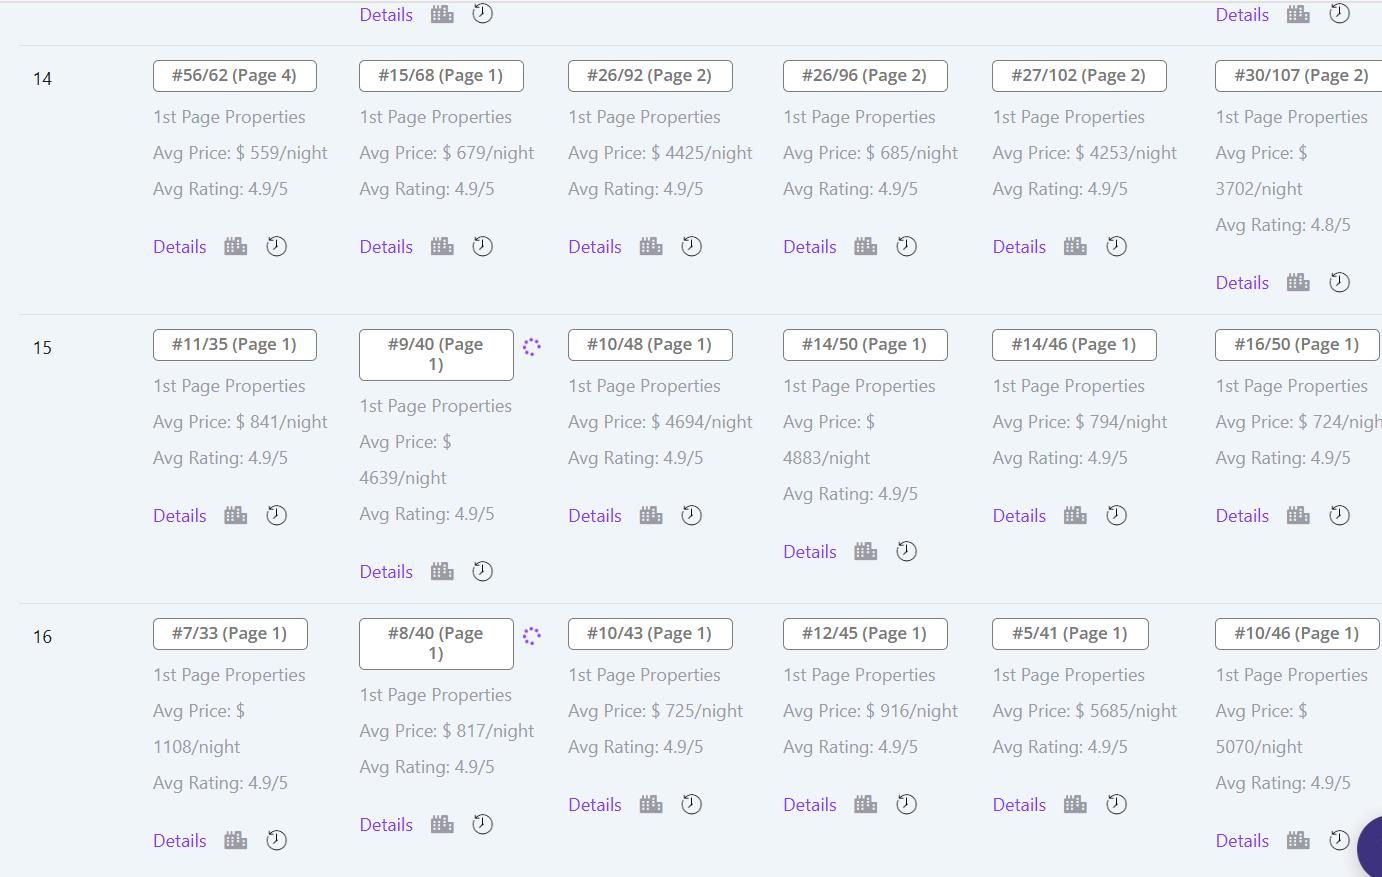Click history clock icon under #14/50 (Page 1)
The height and width of the screenshot is (877, 1382).
[907, 551]
